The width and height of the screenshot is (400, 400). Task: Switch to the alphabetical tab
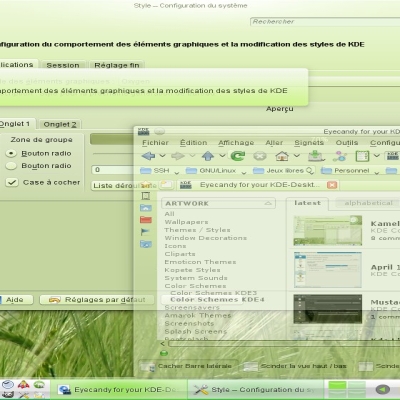[368, 203]
